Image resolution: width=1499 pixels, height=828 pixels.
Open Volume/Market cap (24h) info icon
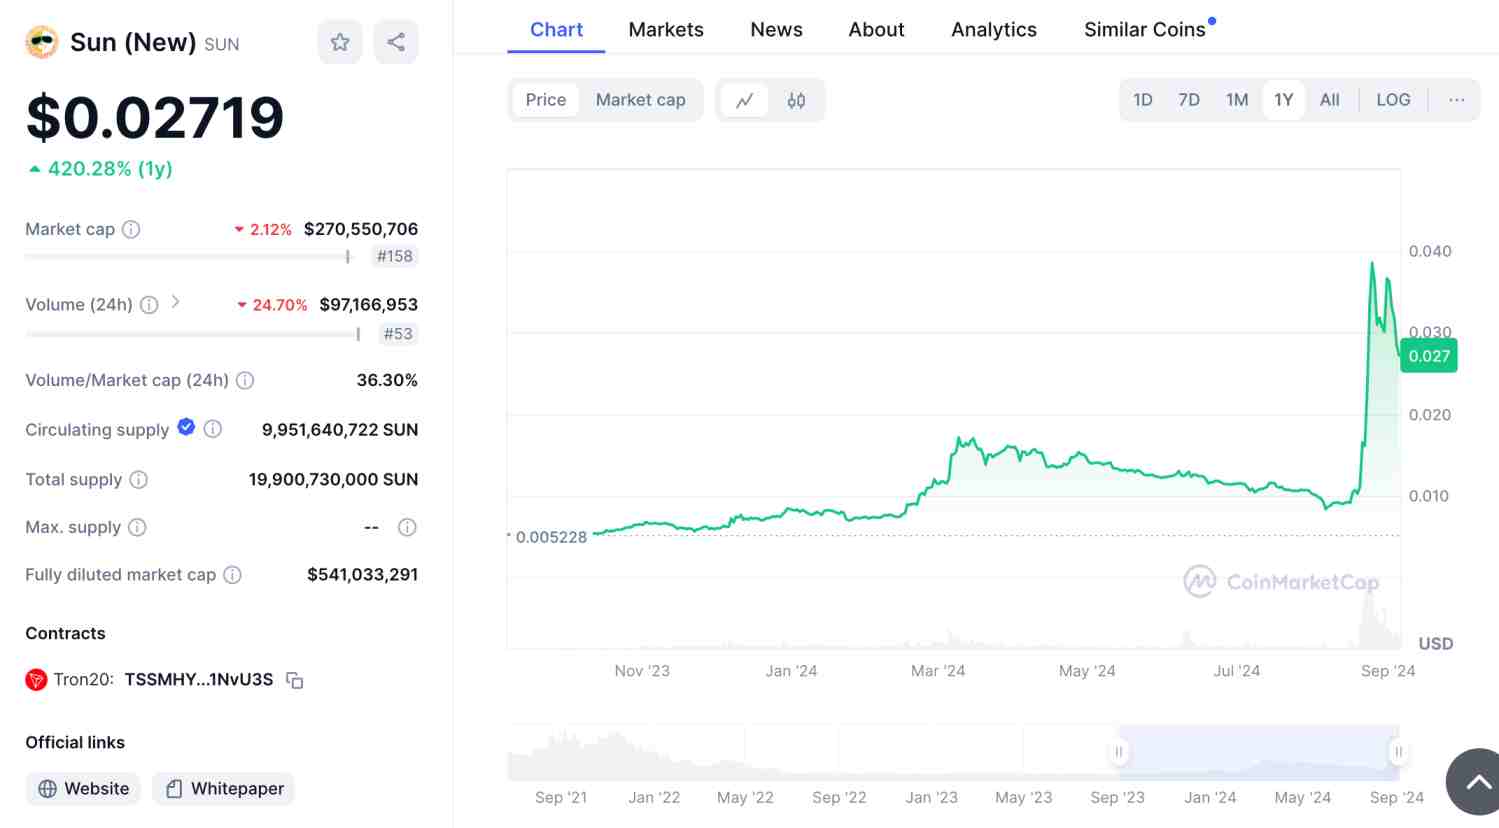tap(245, 380)
